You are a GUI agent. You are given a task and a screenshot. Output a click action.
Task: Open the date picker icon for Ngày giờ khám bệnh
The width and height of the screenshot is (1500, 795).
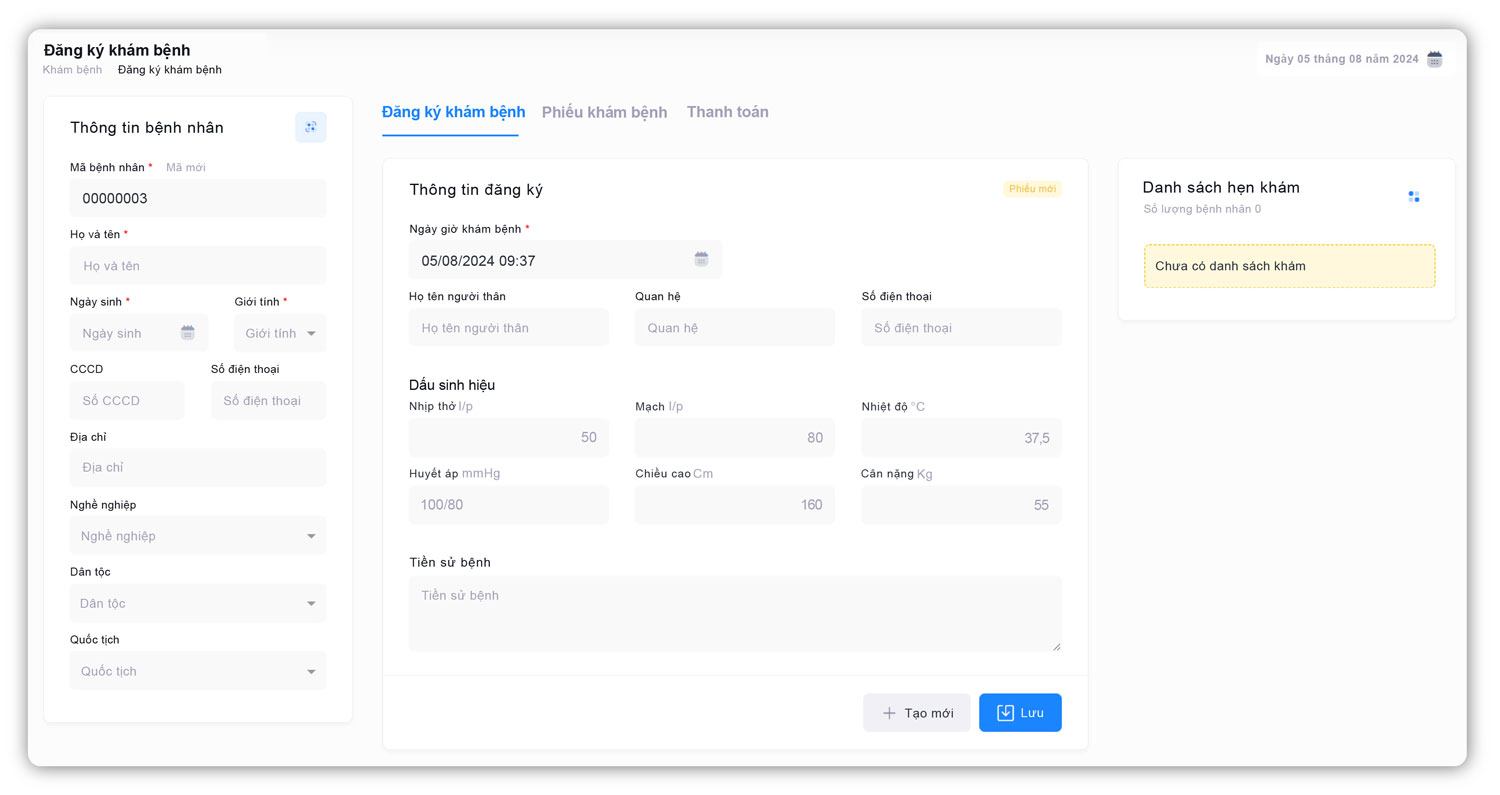(701, 260)
